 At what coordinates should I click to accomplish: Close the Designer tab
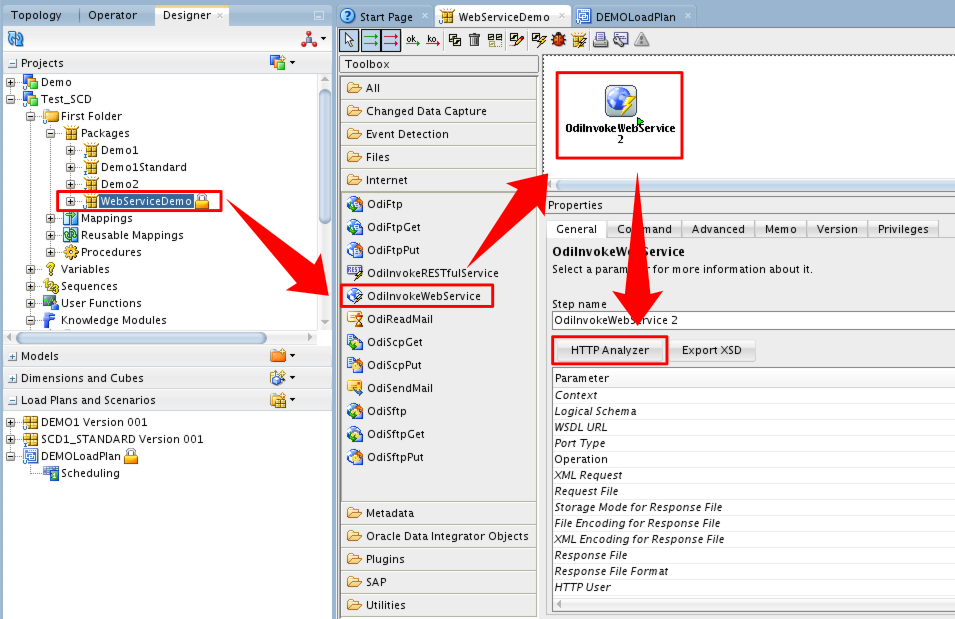pyautogui.click(x=220, y=15)
